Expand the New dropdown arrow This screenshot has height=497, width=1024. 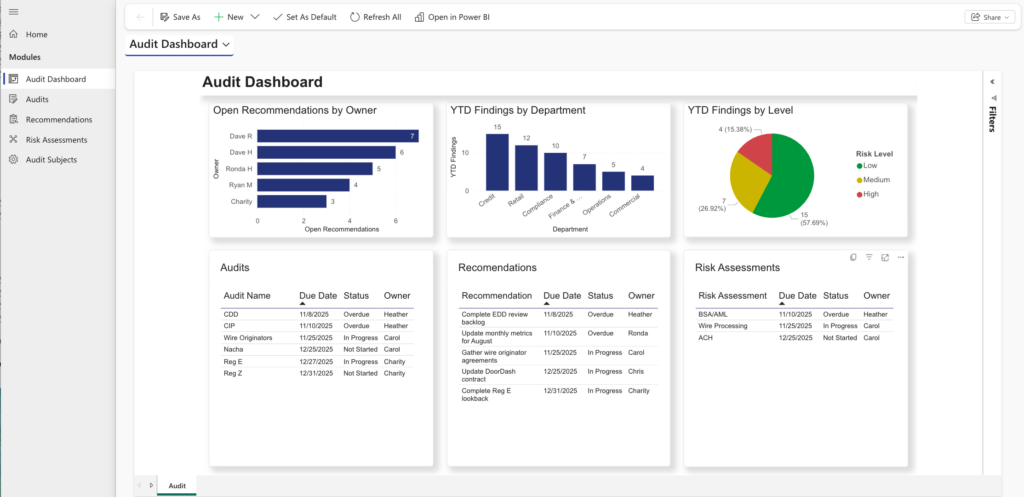click(255, 17)
